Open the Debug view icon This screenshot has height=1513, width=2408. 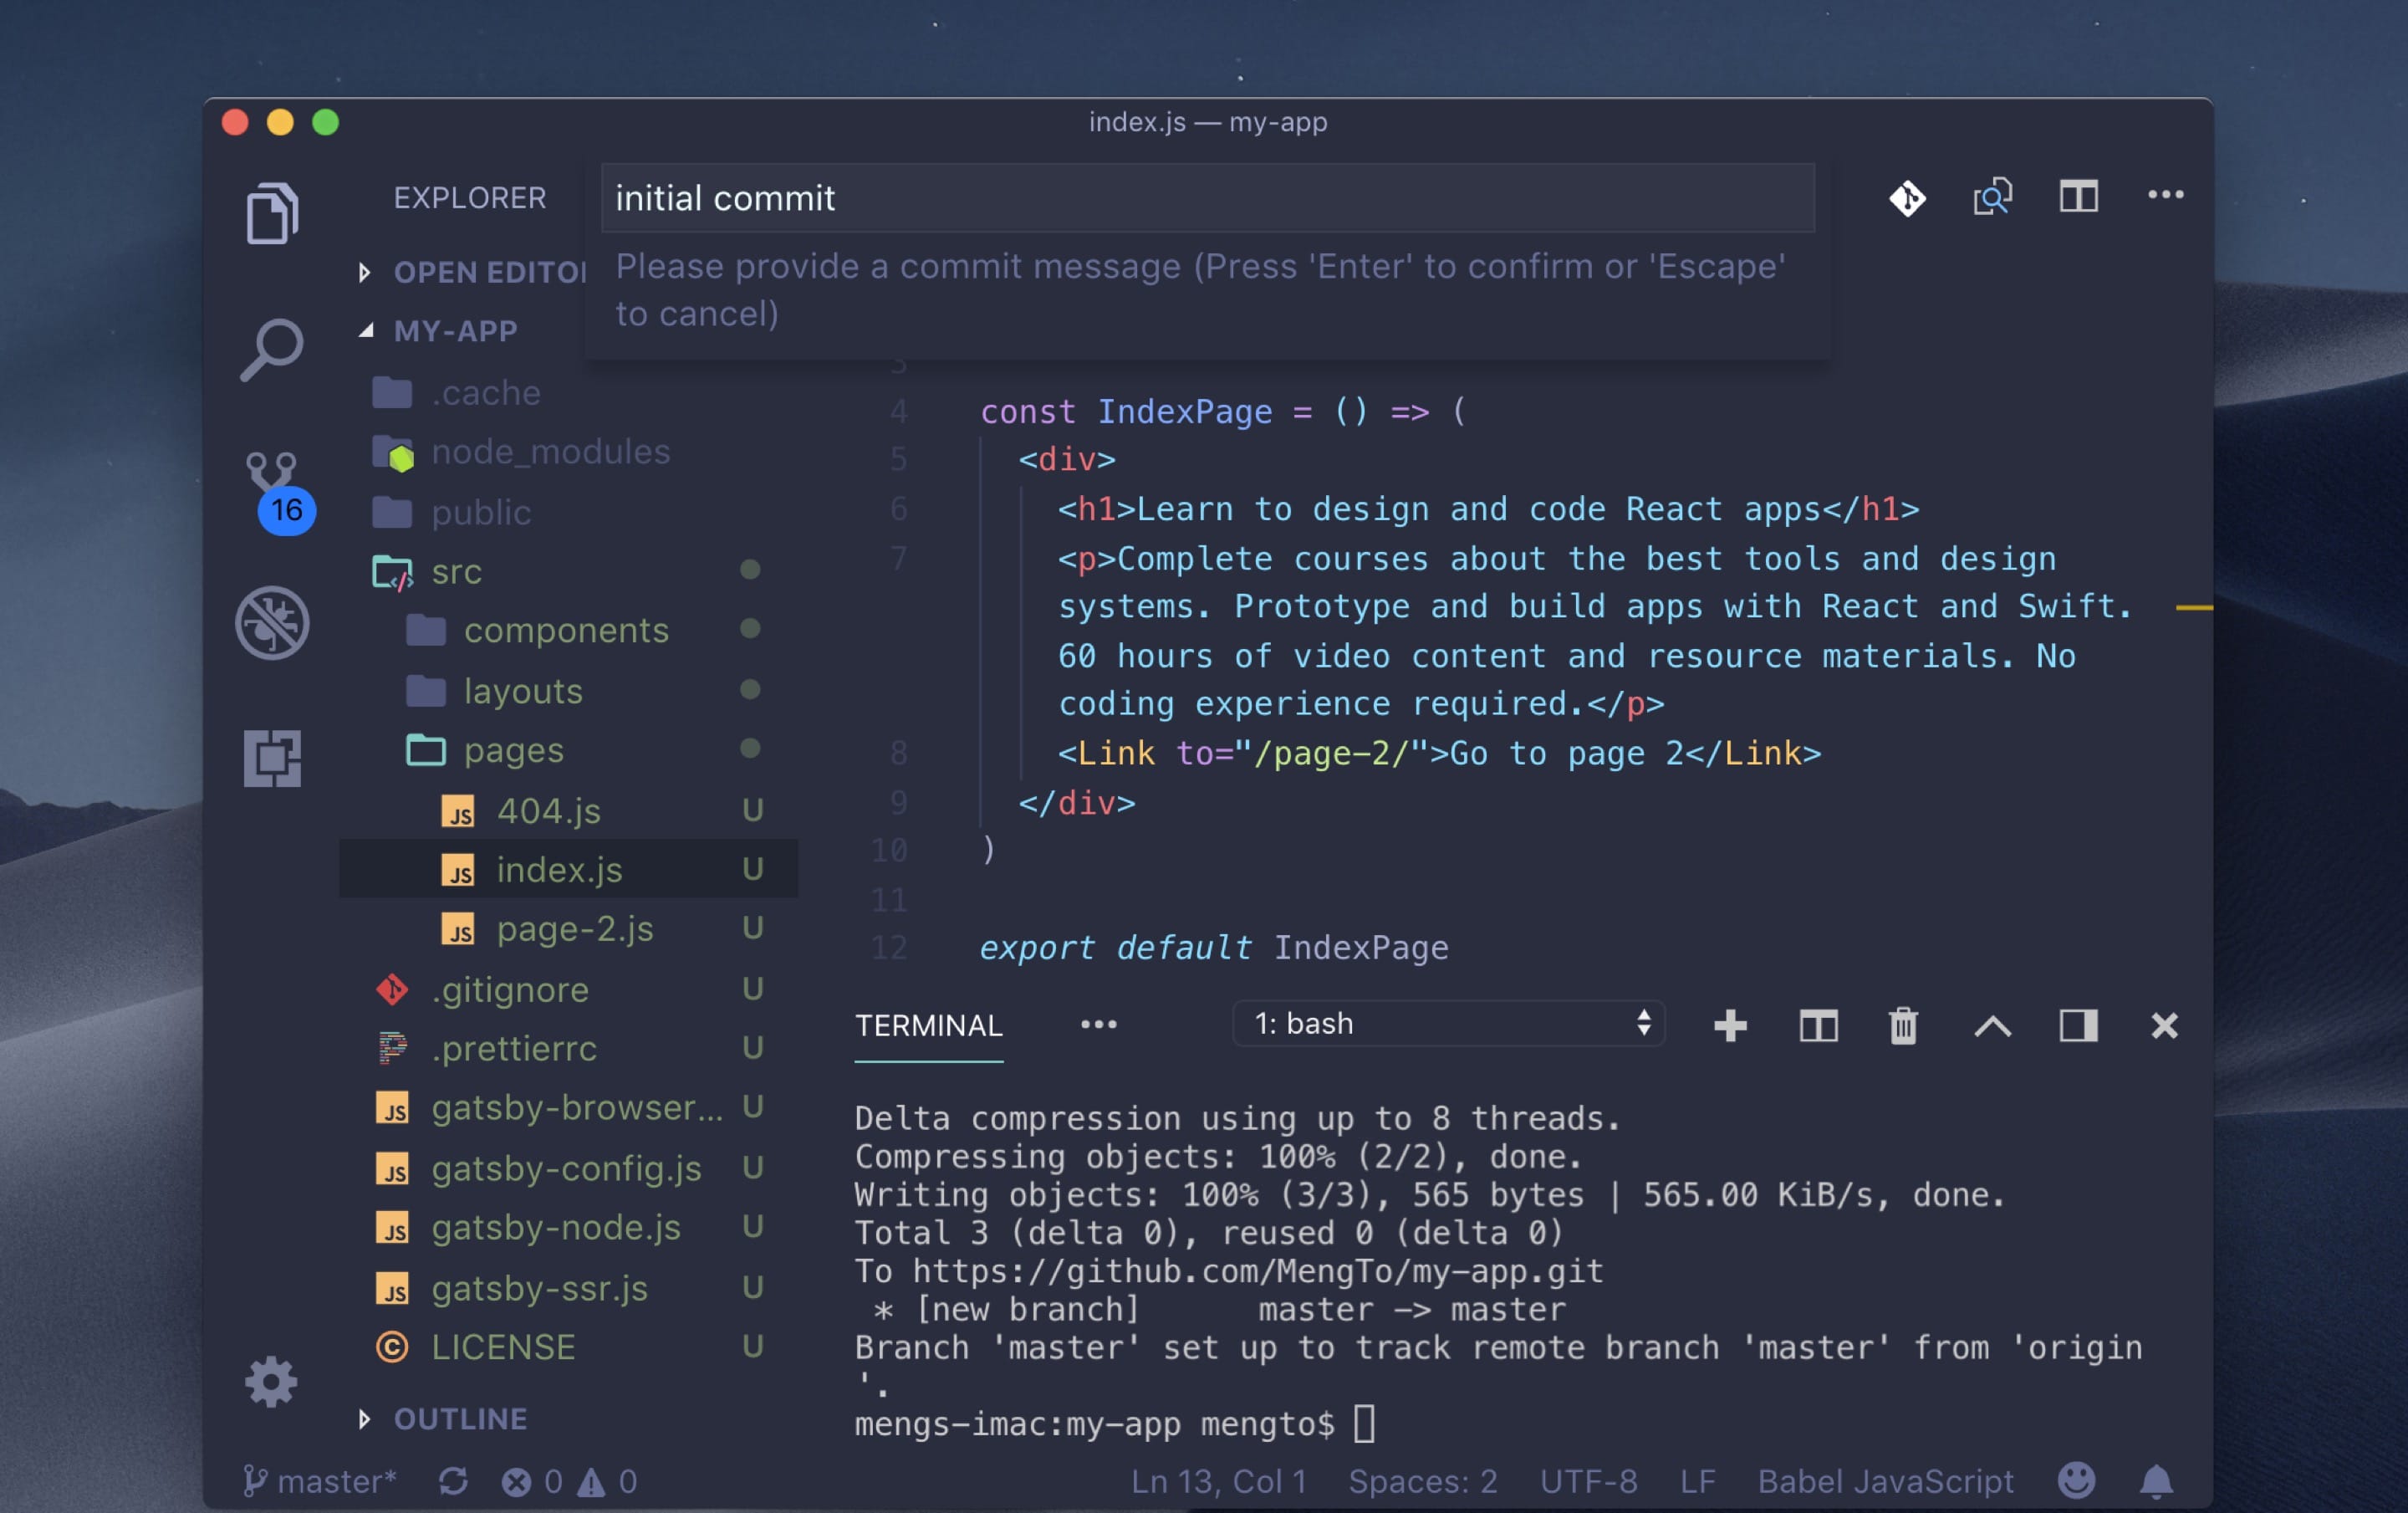tap(272, 622)
